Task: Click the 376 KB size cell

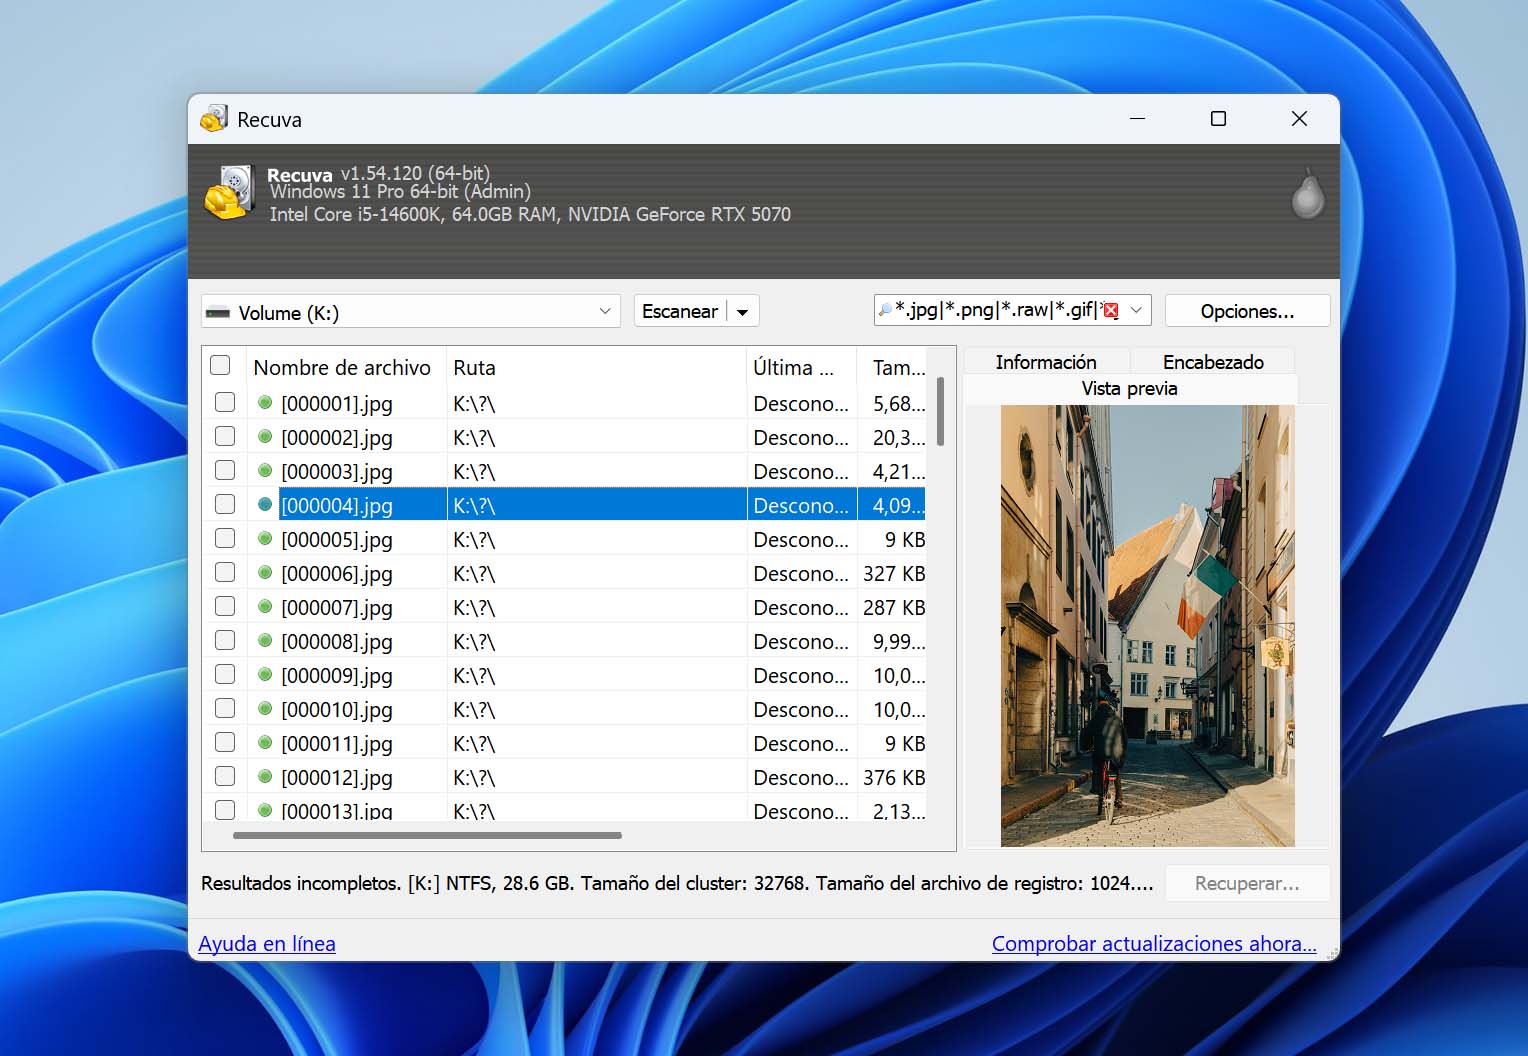Action: point(894,778)
